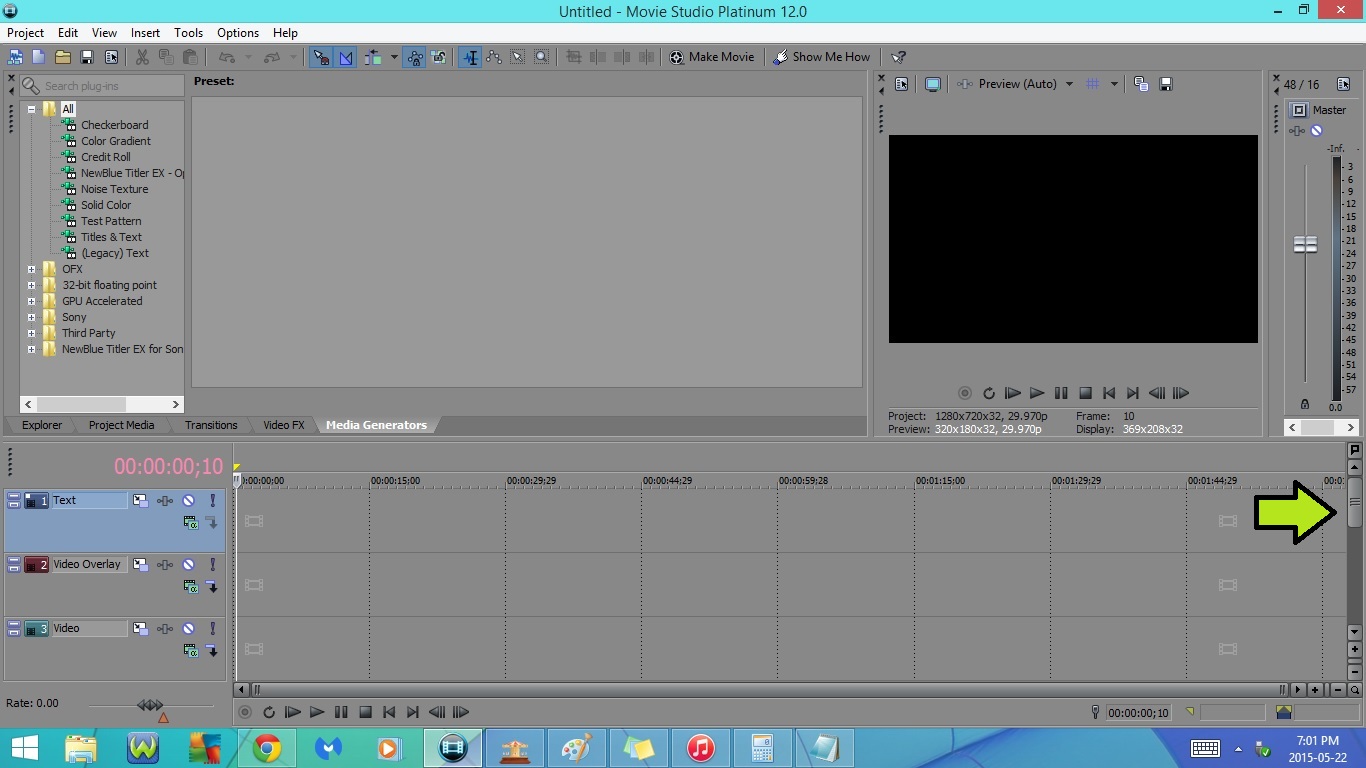
Task: Click Play in the timeline transport bar
Action: tap(317, 712)
